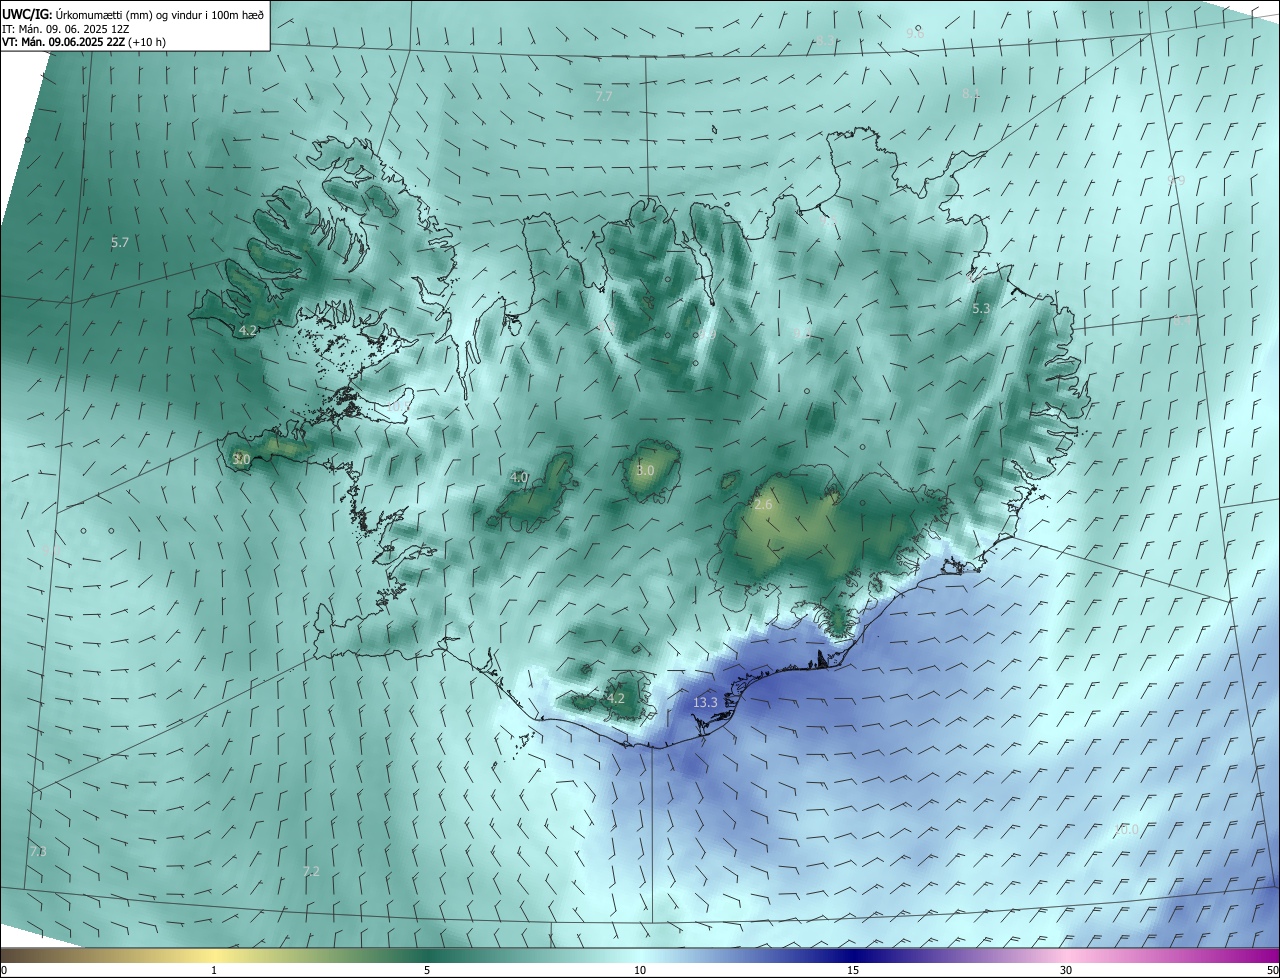The height and width of the screenshot is (978, 1280).
Task: Click the 7.3 value in southwest ocean
Action: tap(38, 851)
